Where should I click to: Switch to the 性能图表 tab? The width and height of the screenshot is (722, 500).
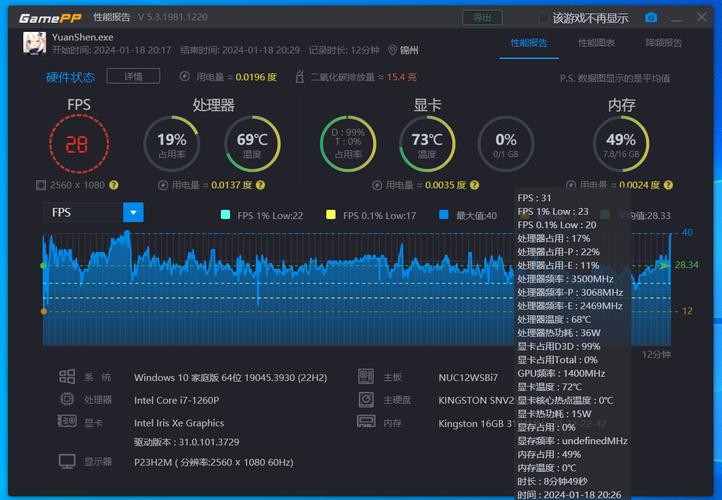tap(596, 43)
